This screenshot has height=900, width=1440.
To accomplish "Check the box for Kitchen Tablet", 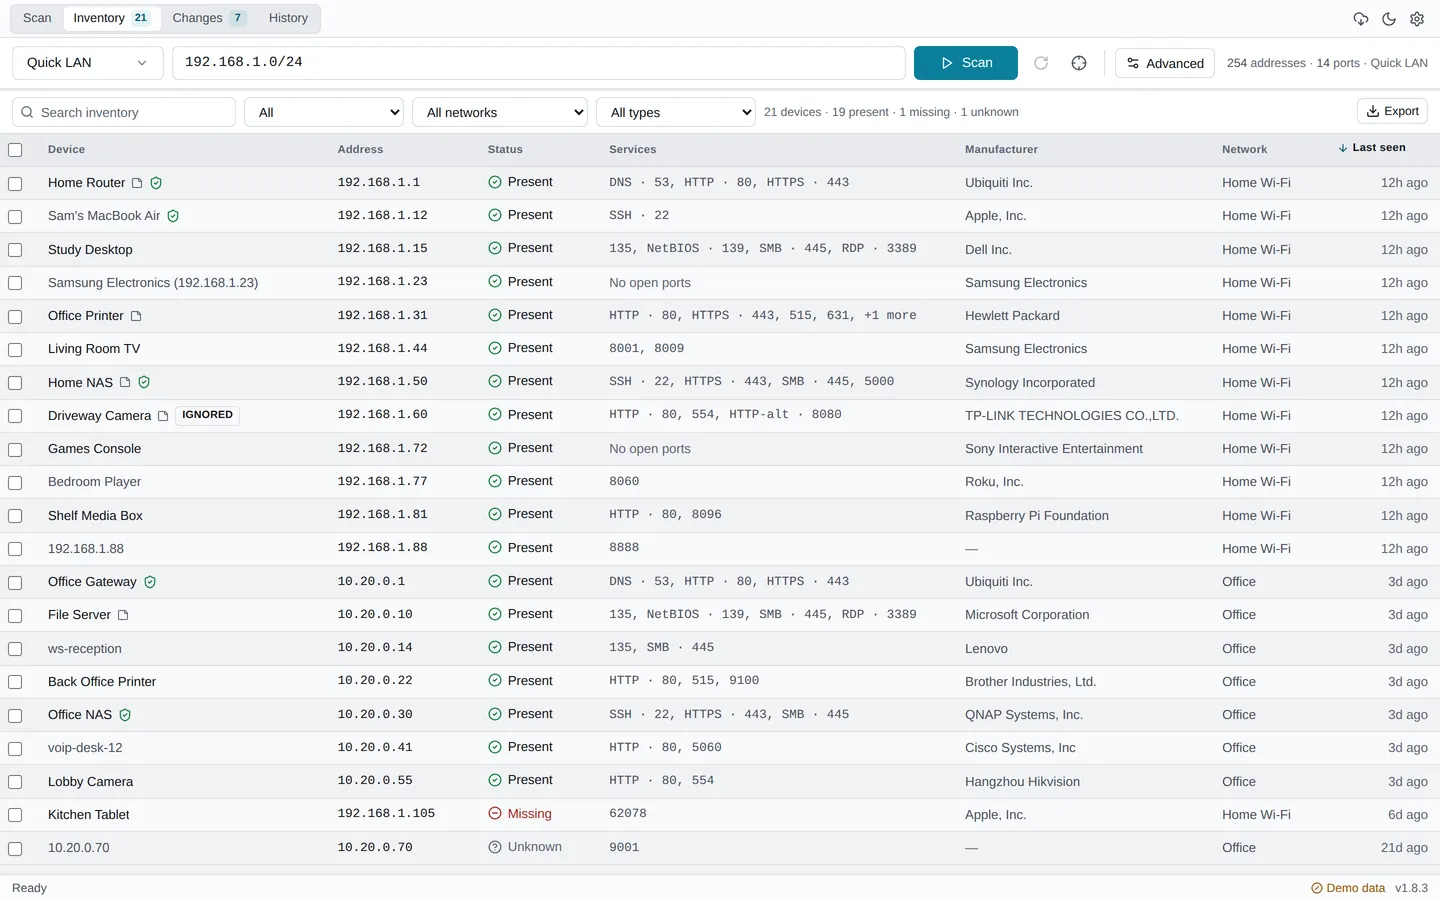I will point(15,815).
